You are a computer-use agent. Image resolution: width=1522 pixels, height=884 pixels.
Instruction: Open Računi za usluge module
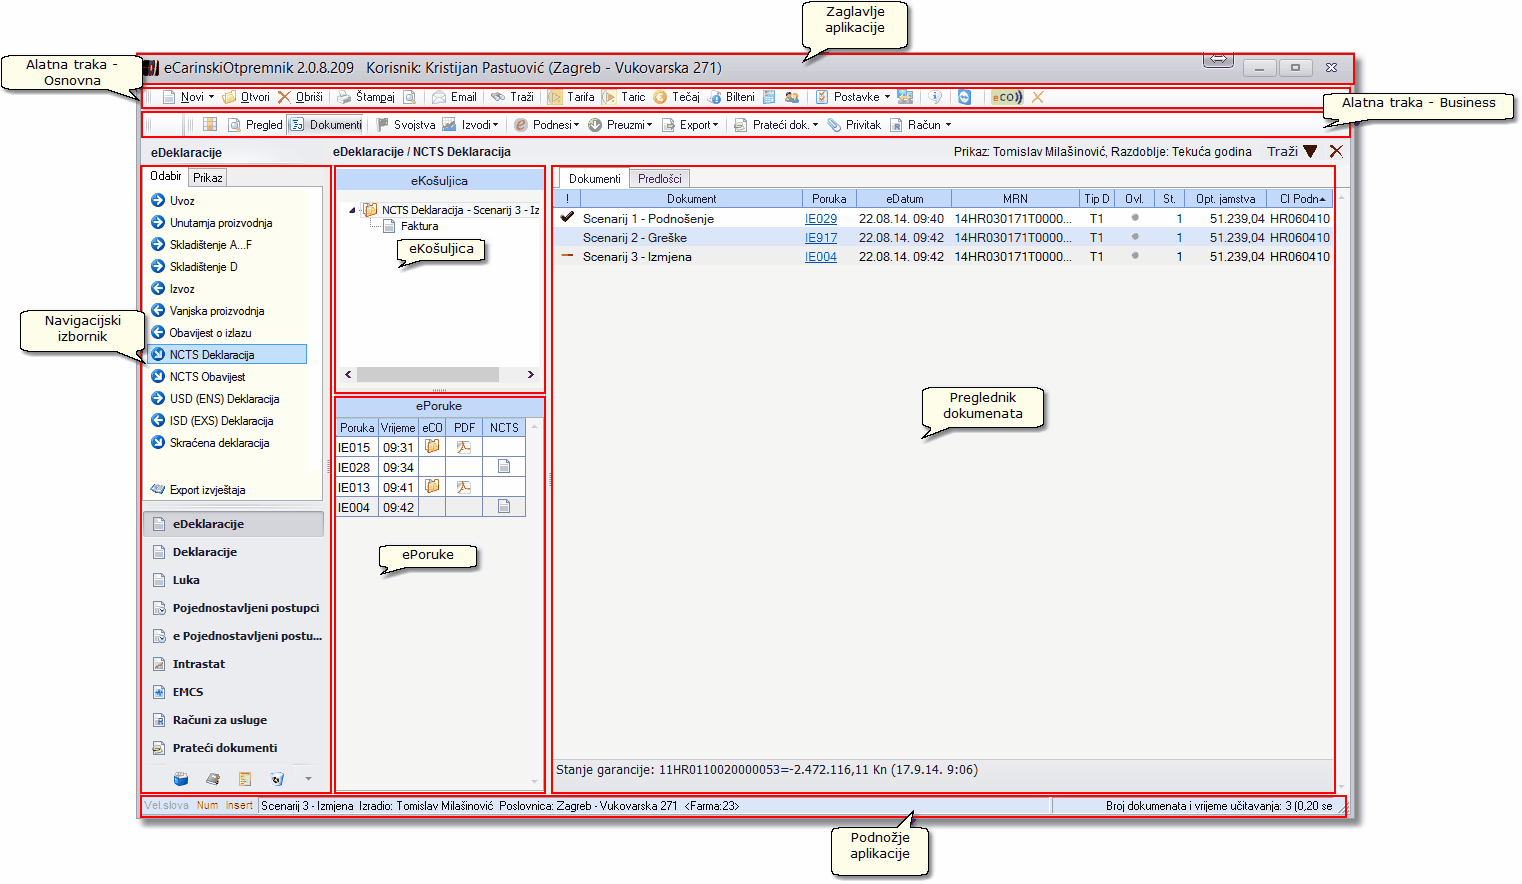point(234,720)
